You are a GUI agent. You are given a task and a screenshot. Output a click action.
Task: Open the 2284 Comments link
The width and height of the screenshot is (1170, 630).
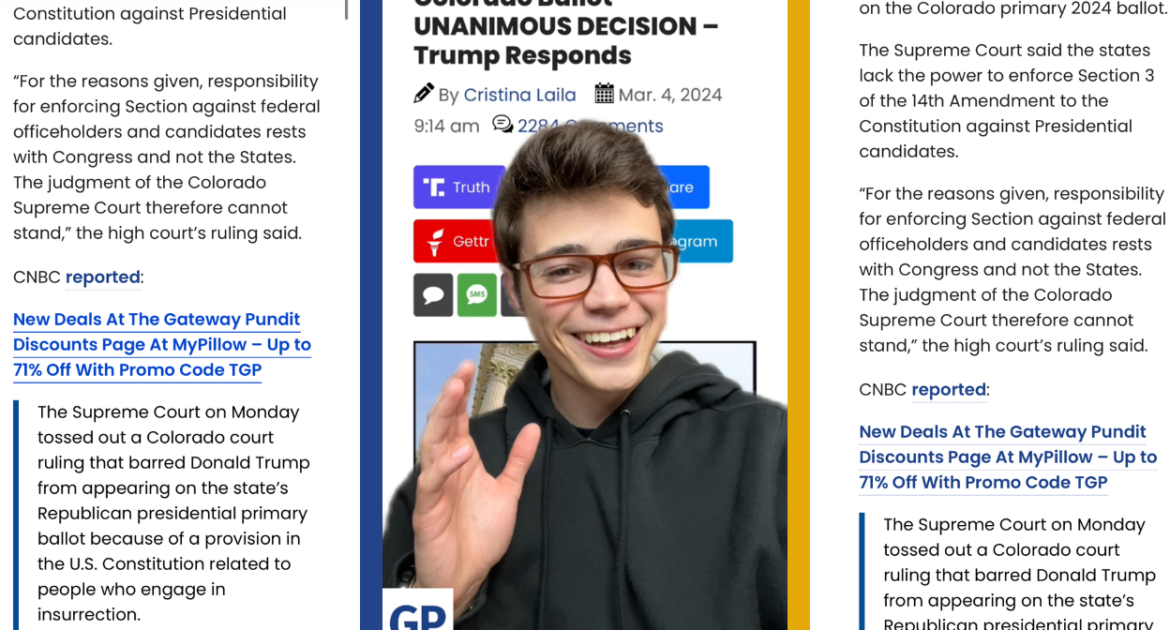590,126
